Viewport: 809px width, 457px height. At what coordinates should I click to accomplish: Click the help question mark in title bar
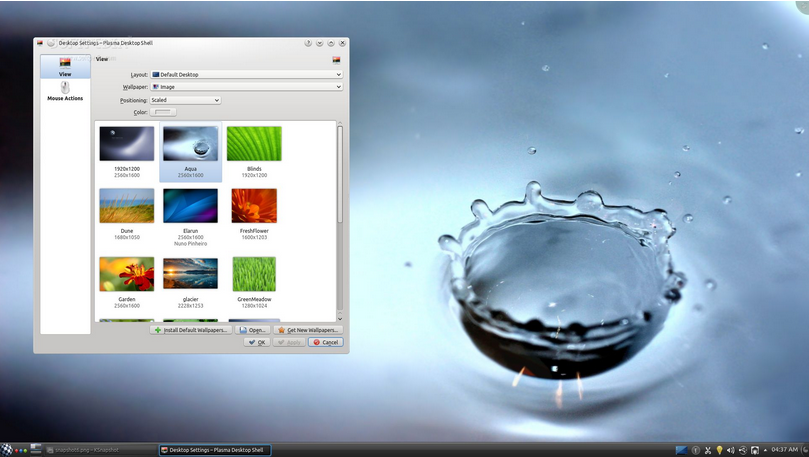click(x=308, y=43)
